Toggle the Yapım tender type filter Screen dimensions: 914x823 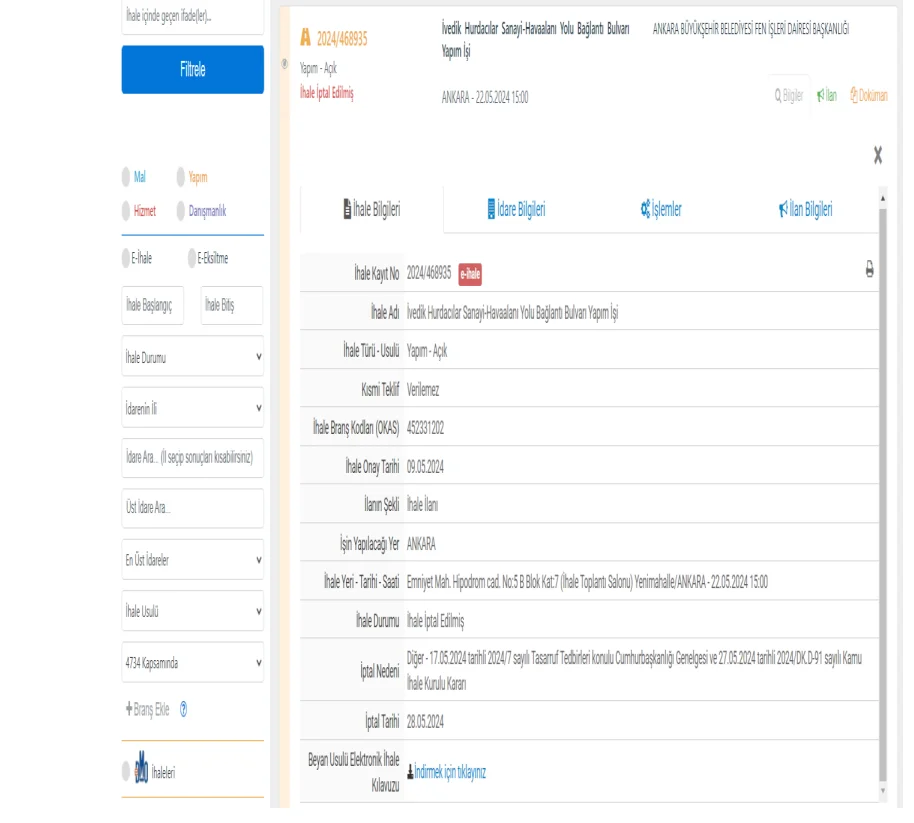coord(181,177)
